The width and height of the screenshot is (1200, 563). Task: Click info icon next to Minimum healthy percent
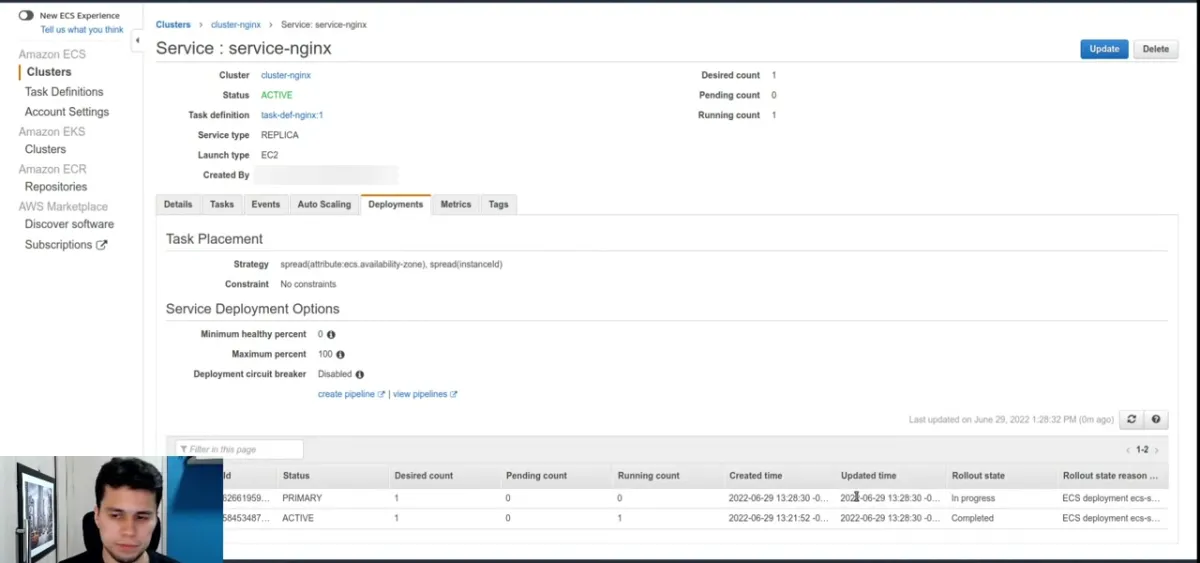331,335
